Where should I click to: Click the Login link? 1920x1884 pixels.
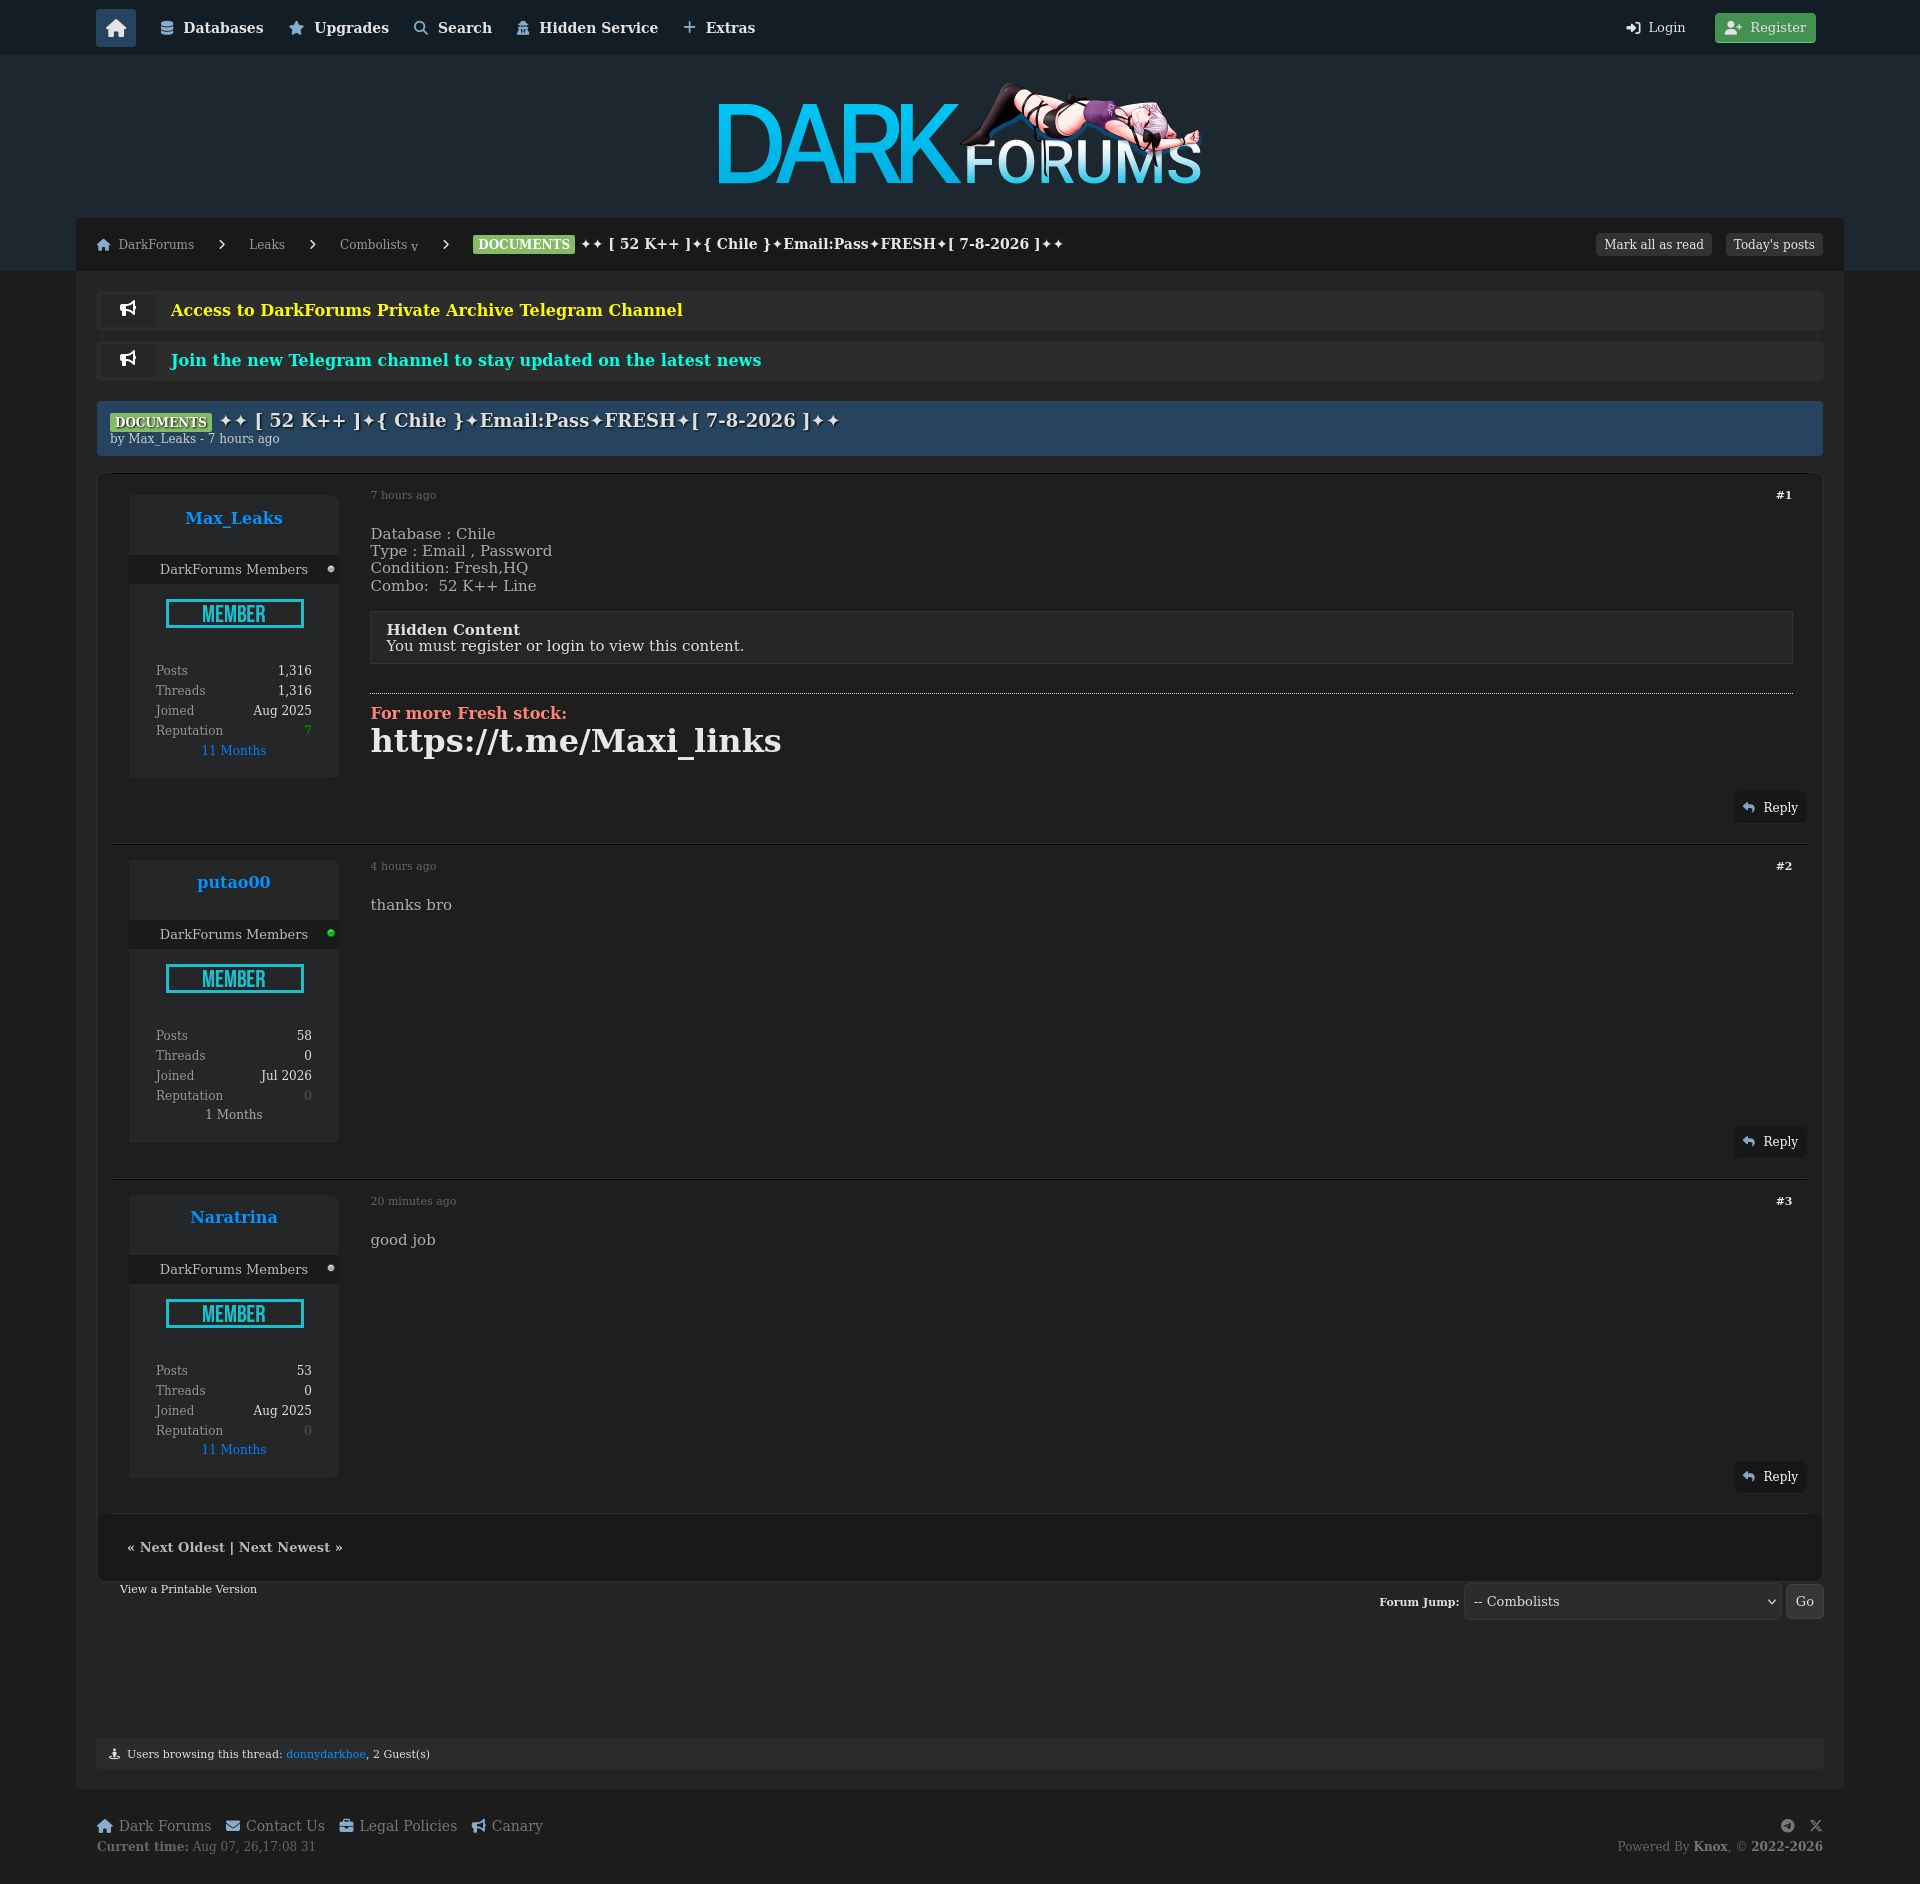[x=1656, y=28]
